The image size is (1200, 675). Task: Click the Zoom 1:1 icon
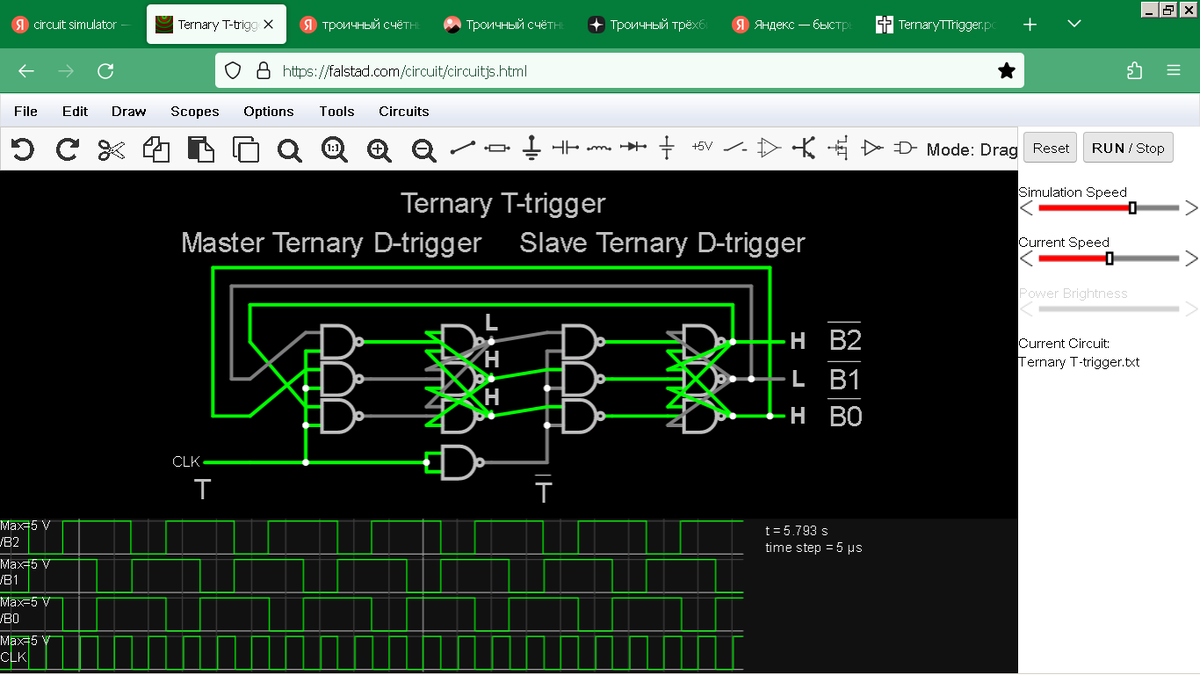click(x=335, y=149)
